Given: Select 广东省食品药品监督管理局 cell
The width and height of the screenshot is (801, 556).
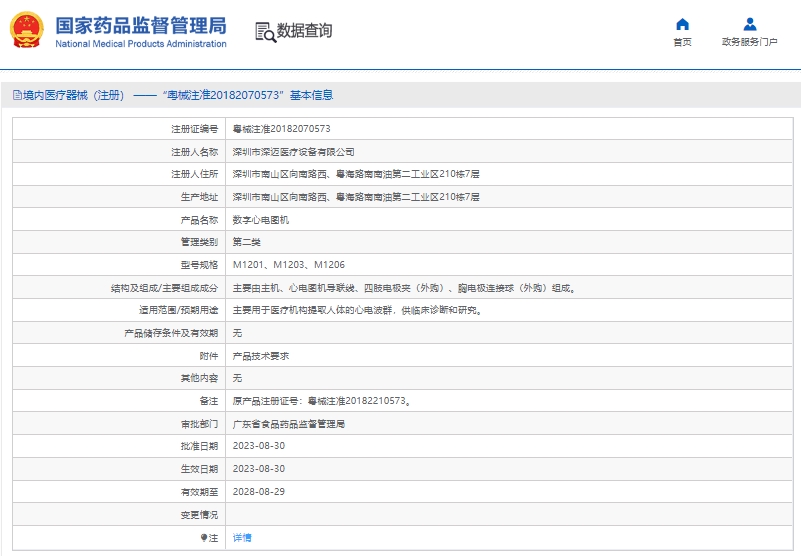Looking at the screenshot, I should pos(289,424).
